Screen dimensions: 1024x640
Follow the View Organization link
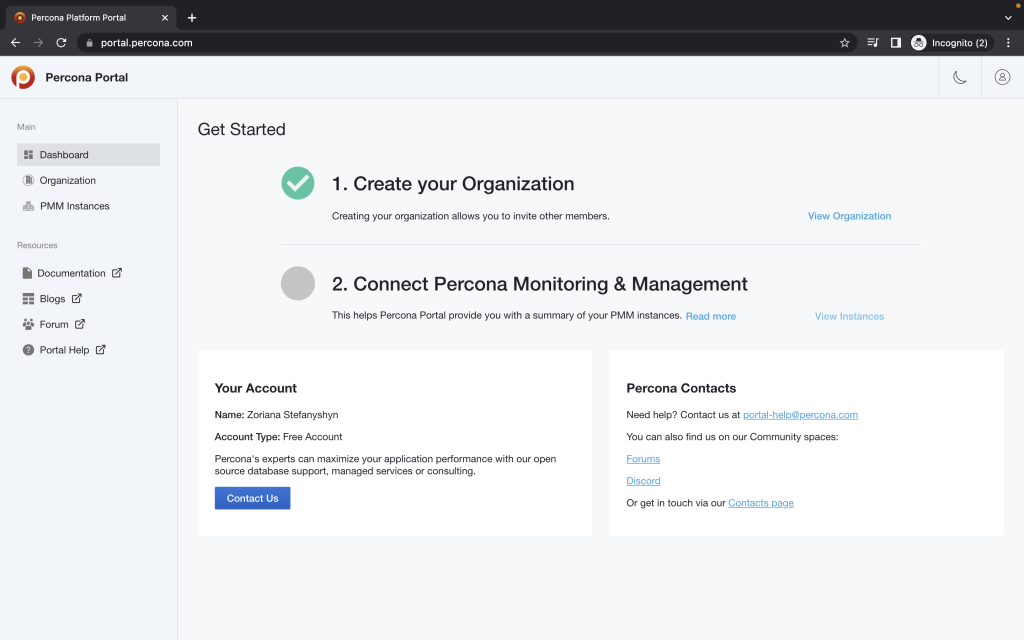click(x=849, y=216)
